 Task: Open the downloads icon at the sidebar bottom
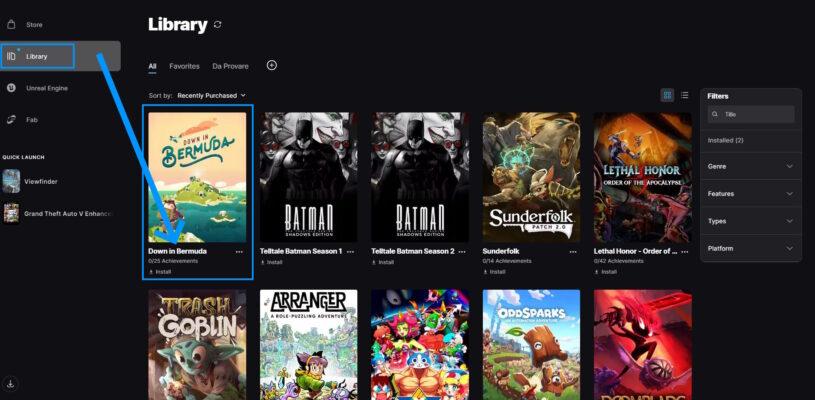point(11,384)
